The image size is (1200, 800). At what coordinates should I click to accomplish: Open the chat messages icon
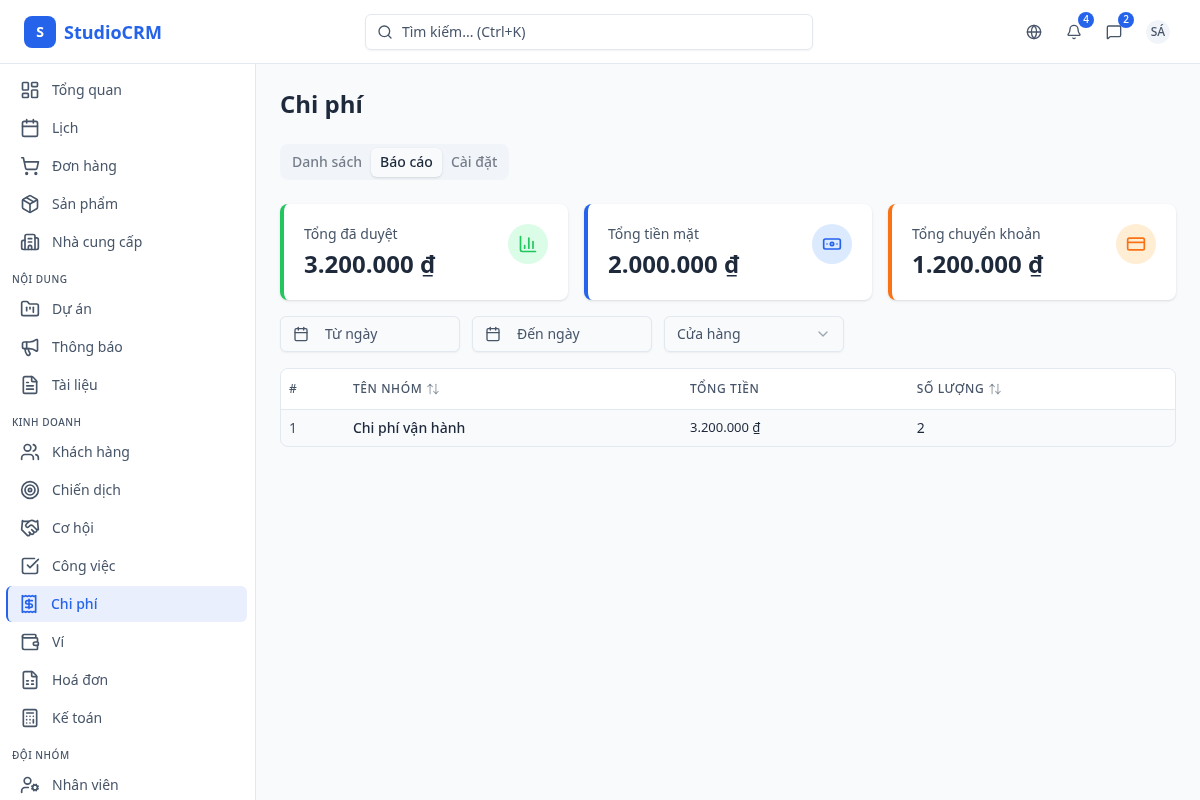click(x=1114, y=32)
